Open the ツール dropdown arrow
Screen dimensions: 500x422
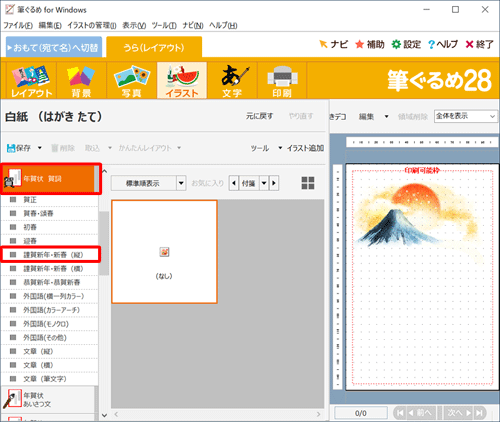(x=280, y=148)
